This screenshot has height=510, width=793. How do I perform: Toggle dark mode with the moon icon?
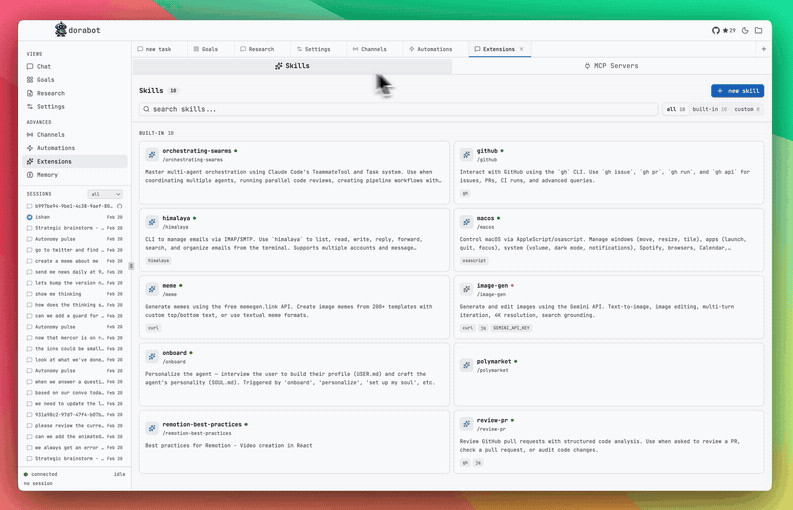click(x=745, y=30)
